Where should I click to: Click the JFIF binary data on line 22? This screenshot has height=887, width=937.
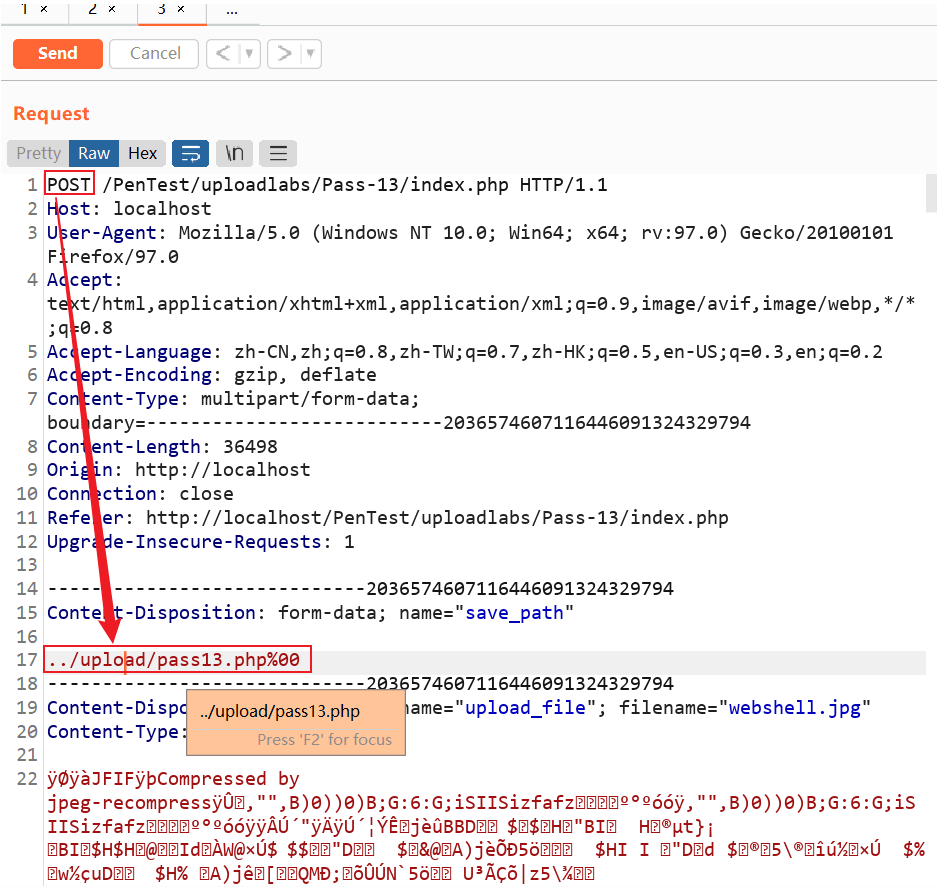(x=173, y=779)
